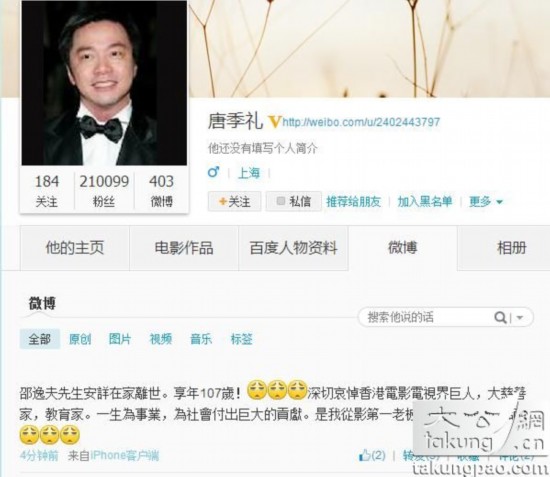This screenshot has width=550, height=477.
Task: Open the weibo.com profile URL link
Action: point(361,122)
